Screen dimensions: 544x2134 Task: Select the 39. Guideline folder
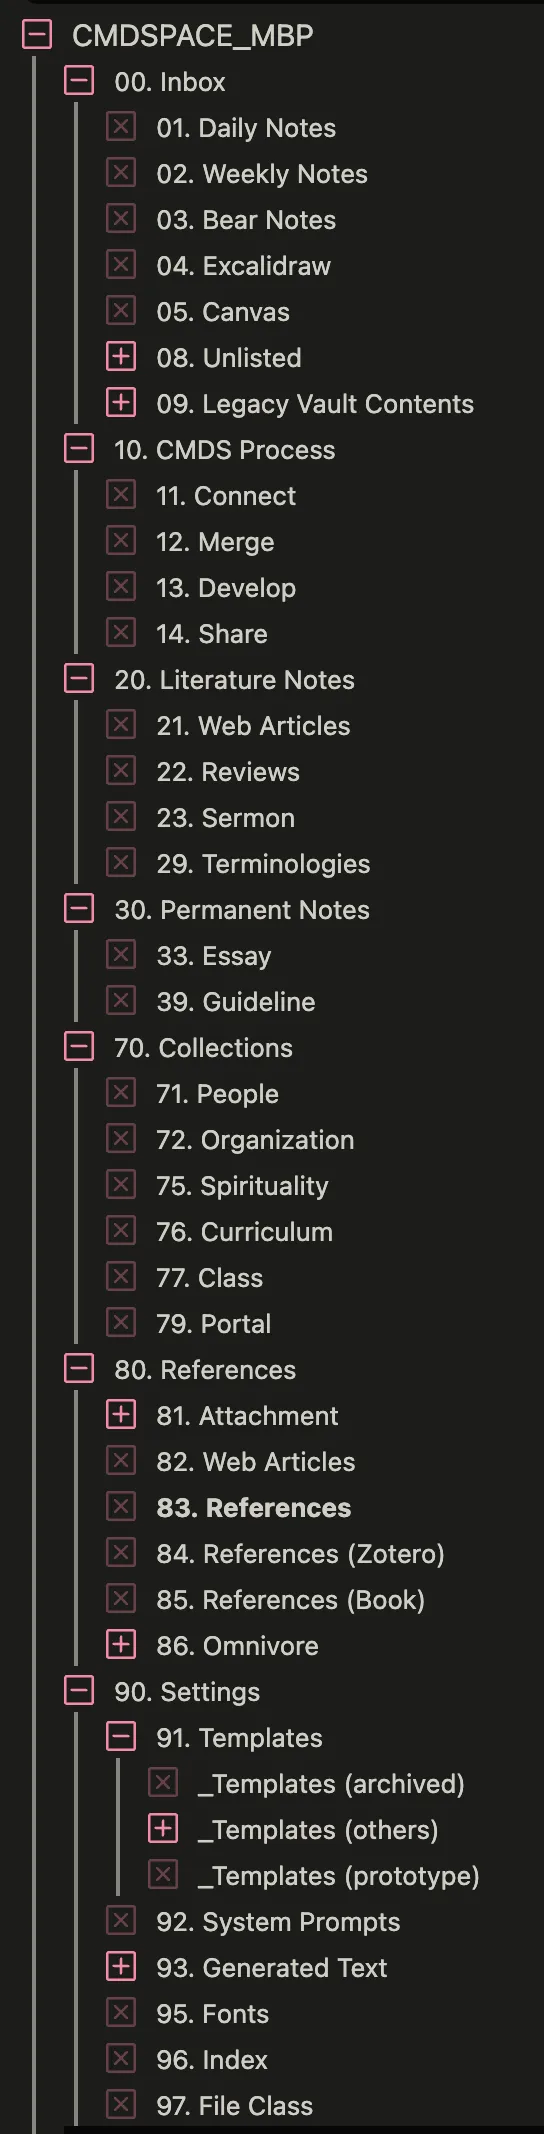tap(236, 1002)
